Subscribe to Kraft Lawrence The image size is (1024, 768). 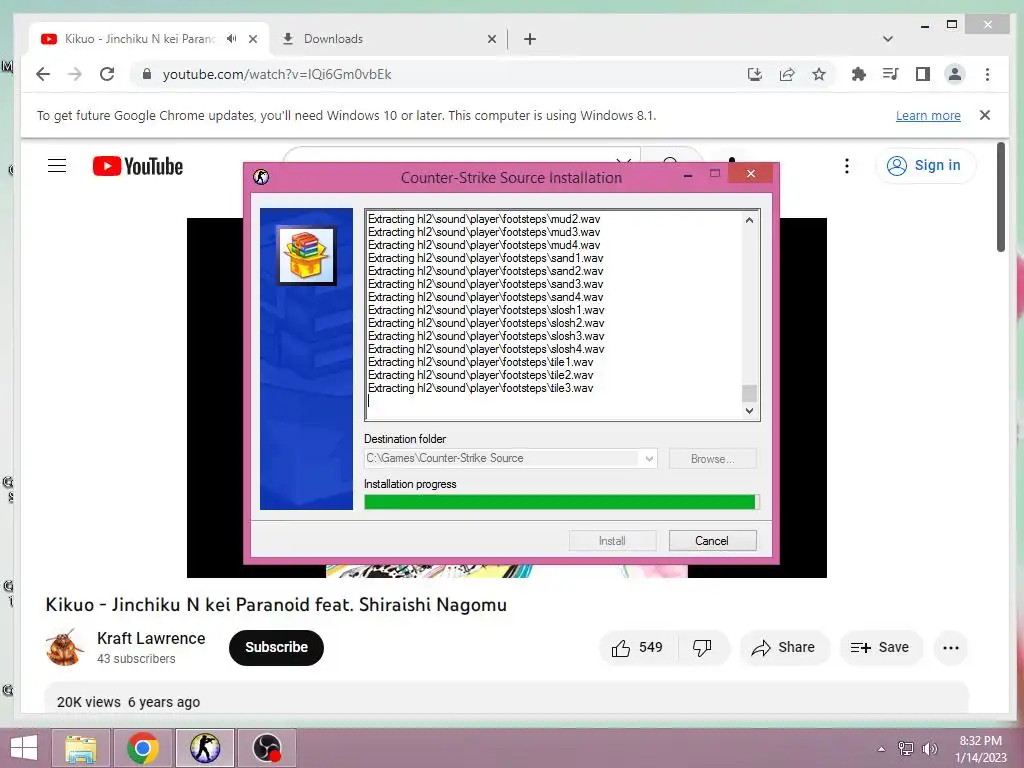[276, 647]
